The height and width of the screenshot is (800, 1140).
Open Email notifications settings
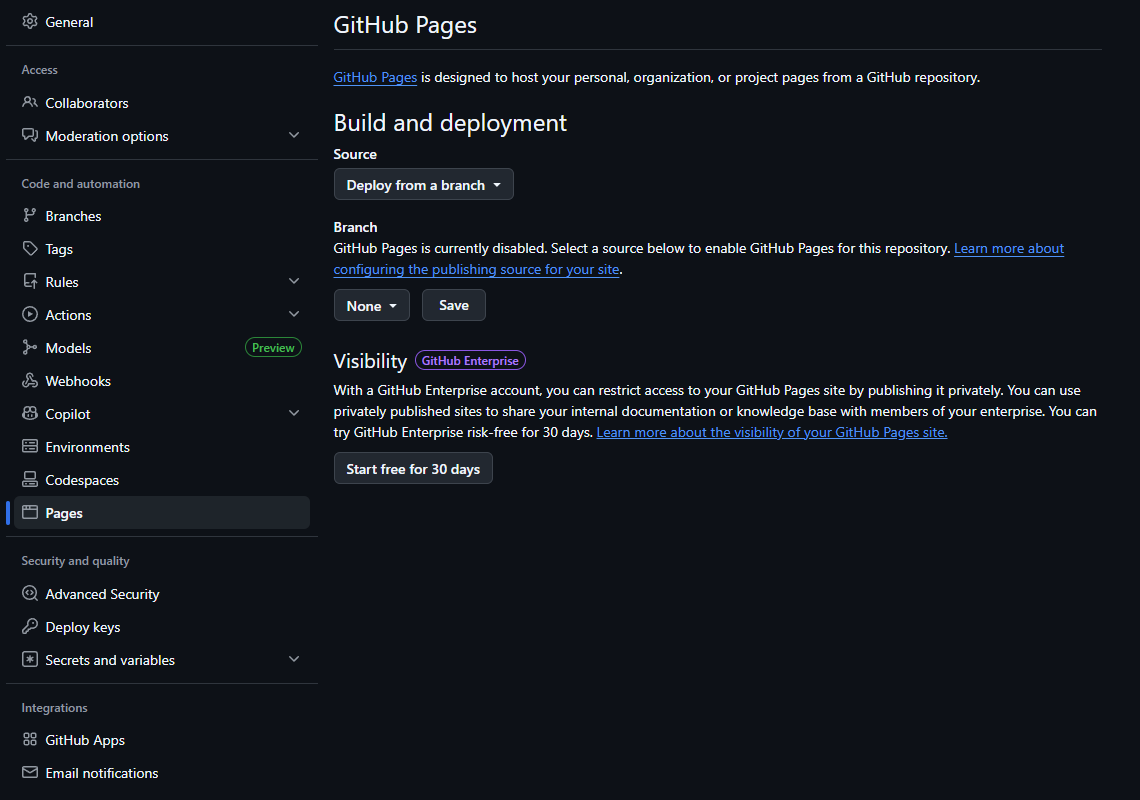(161, 773)
